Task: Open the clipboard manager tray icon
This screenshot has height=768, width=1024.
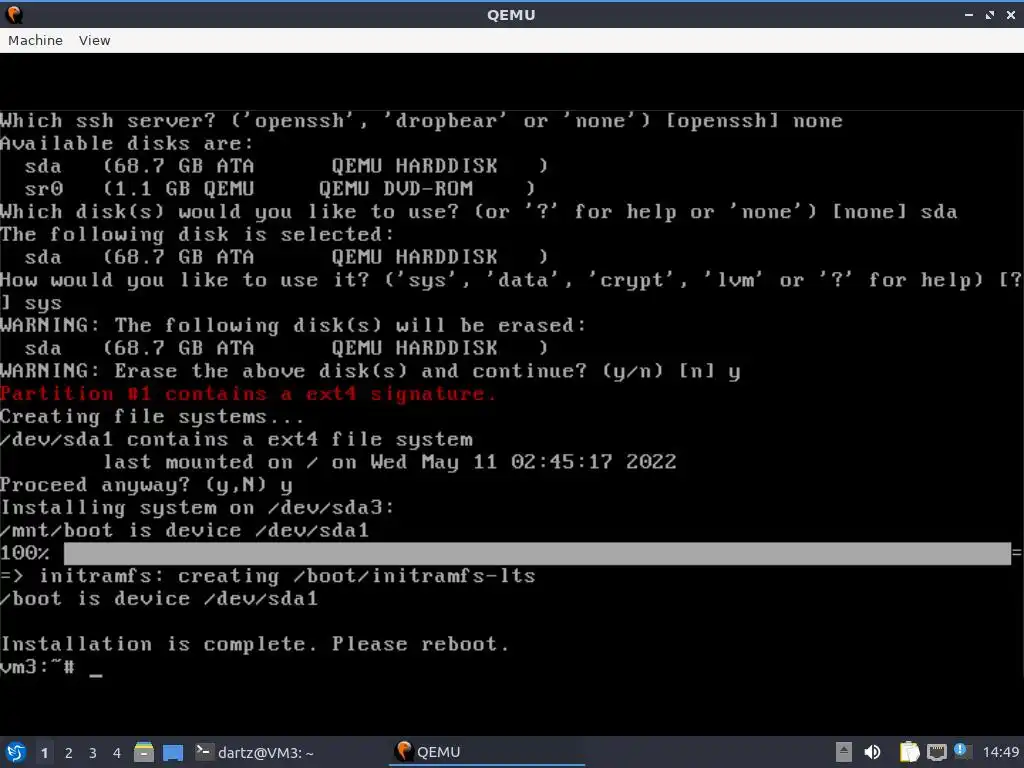Action: click(x=908, y=752)
